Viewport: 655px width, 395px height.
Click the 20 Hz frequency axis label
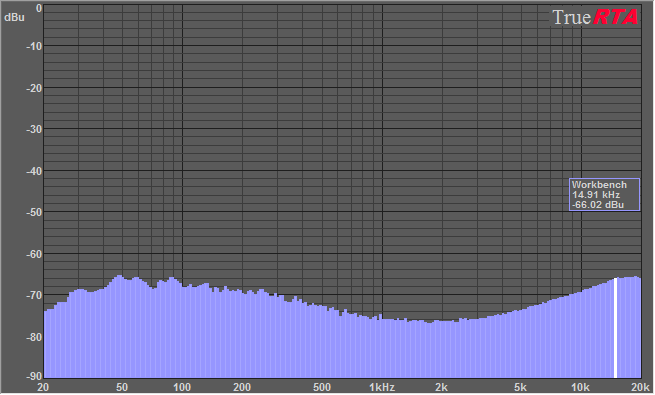43,387
